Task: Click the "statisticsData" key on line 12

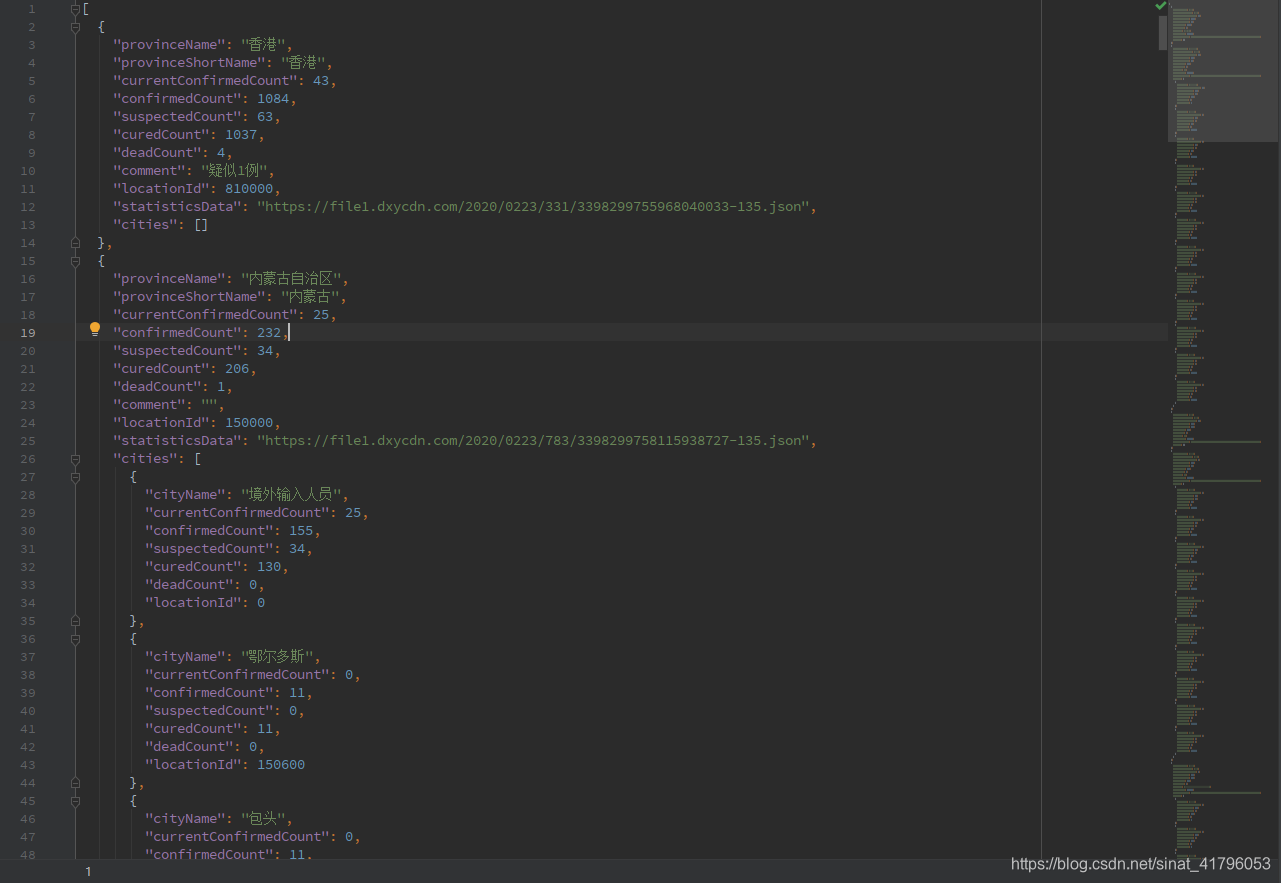Action: 177,207
